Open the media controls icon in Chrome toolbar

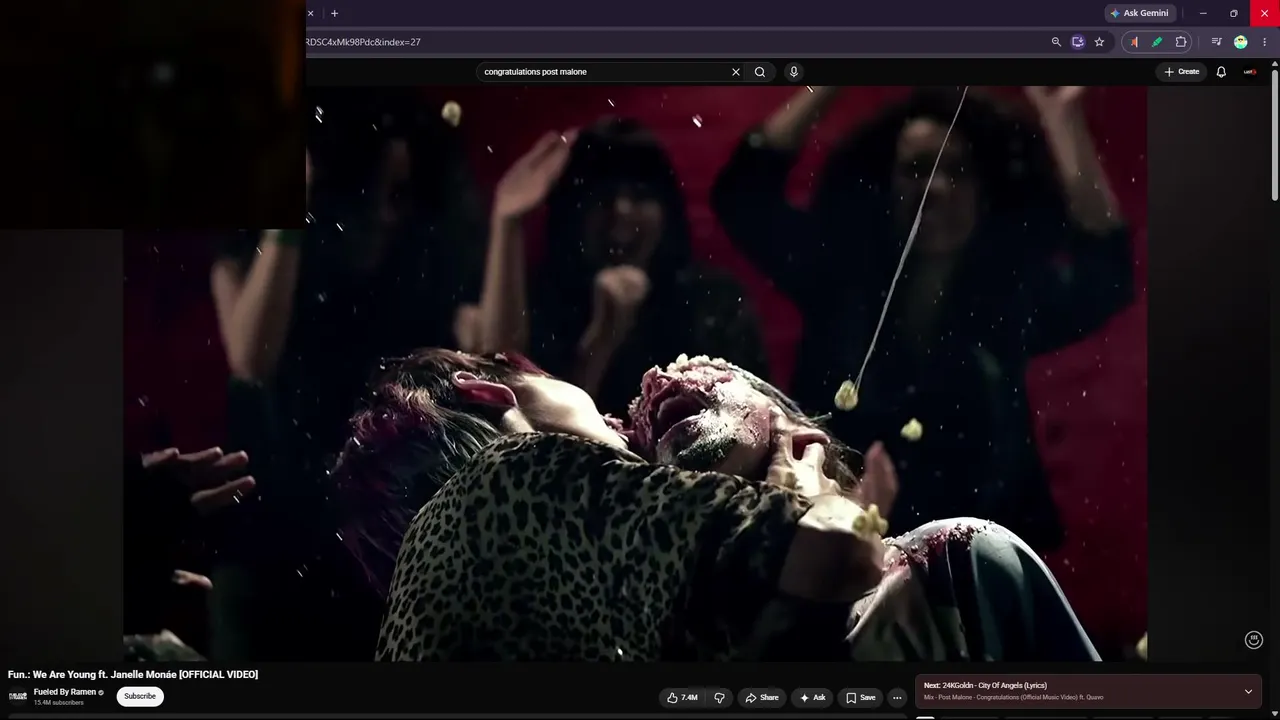(1216, 42)
